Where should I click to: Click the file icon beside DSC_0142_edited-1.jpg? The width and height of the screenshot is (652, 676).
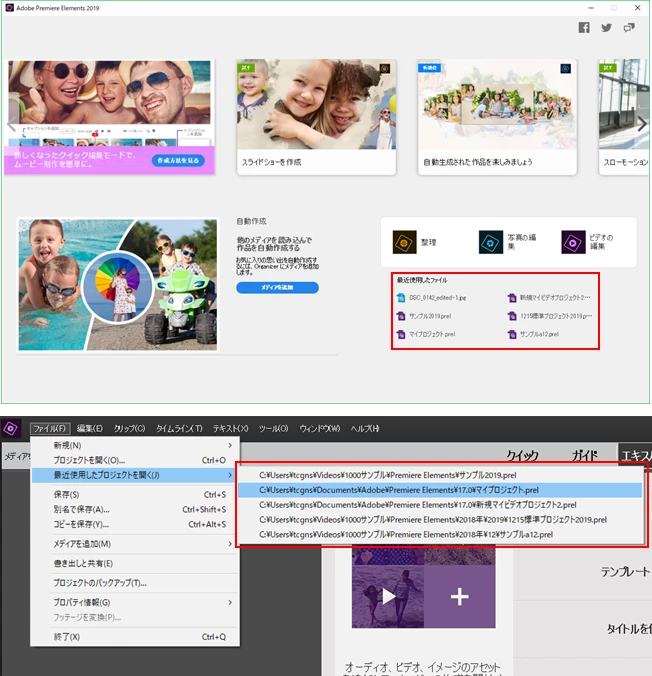coord(401,297)
